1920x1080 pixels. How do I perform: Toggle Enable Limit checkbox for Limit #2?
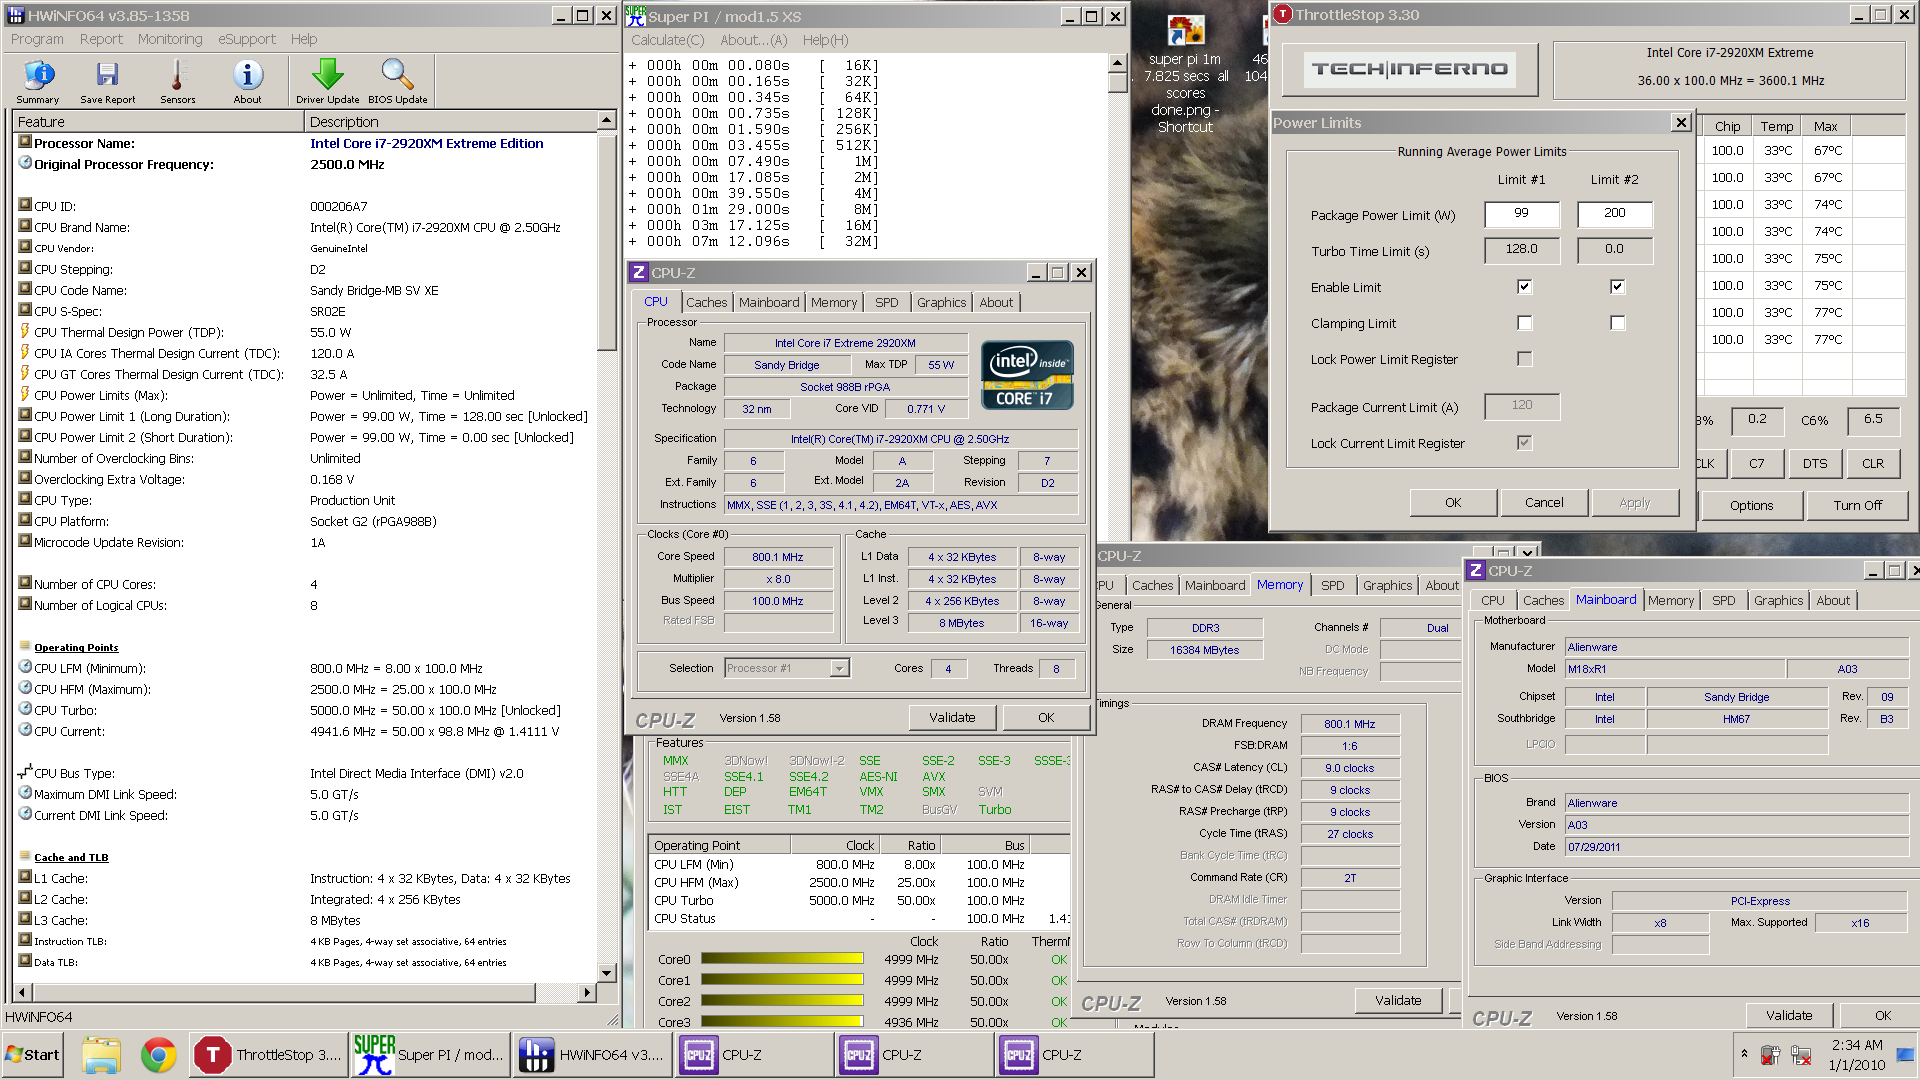(1617, 287)
